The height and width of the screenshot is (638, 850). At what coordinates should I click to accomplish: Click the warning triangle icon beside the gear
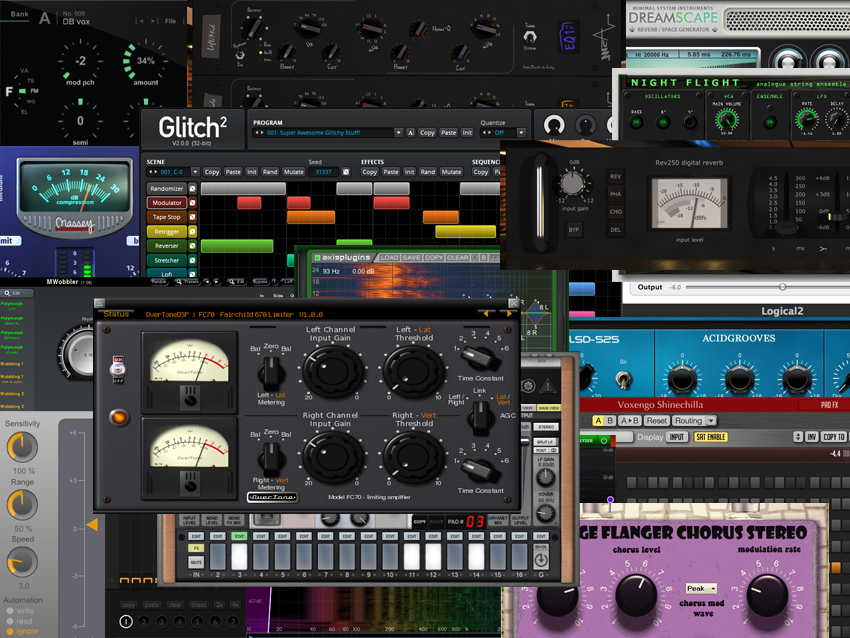[x=548, y=386]
